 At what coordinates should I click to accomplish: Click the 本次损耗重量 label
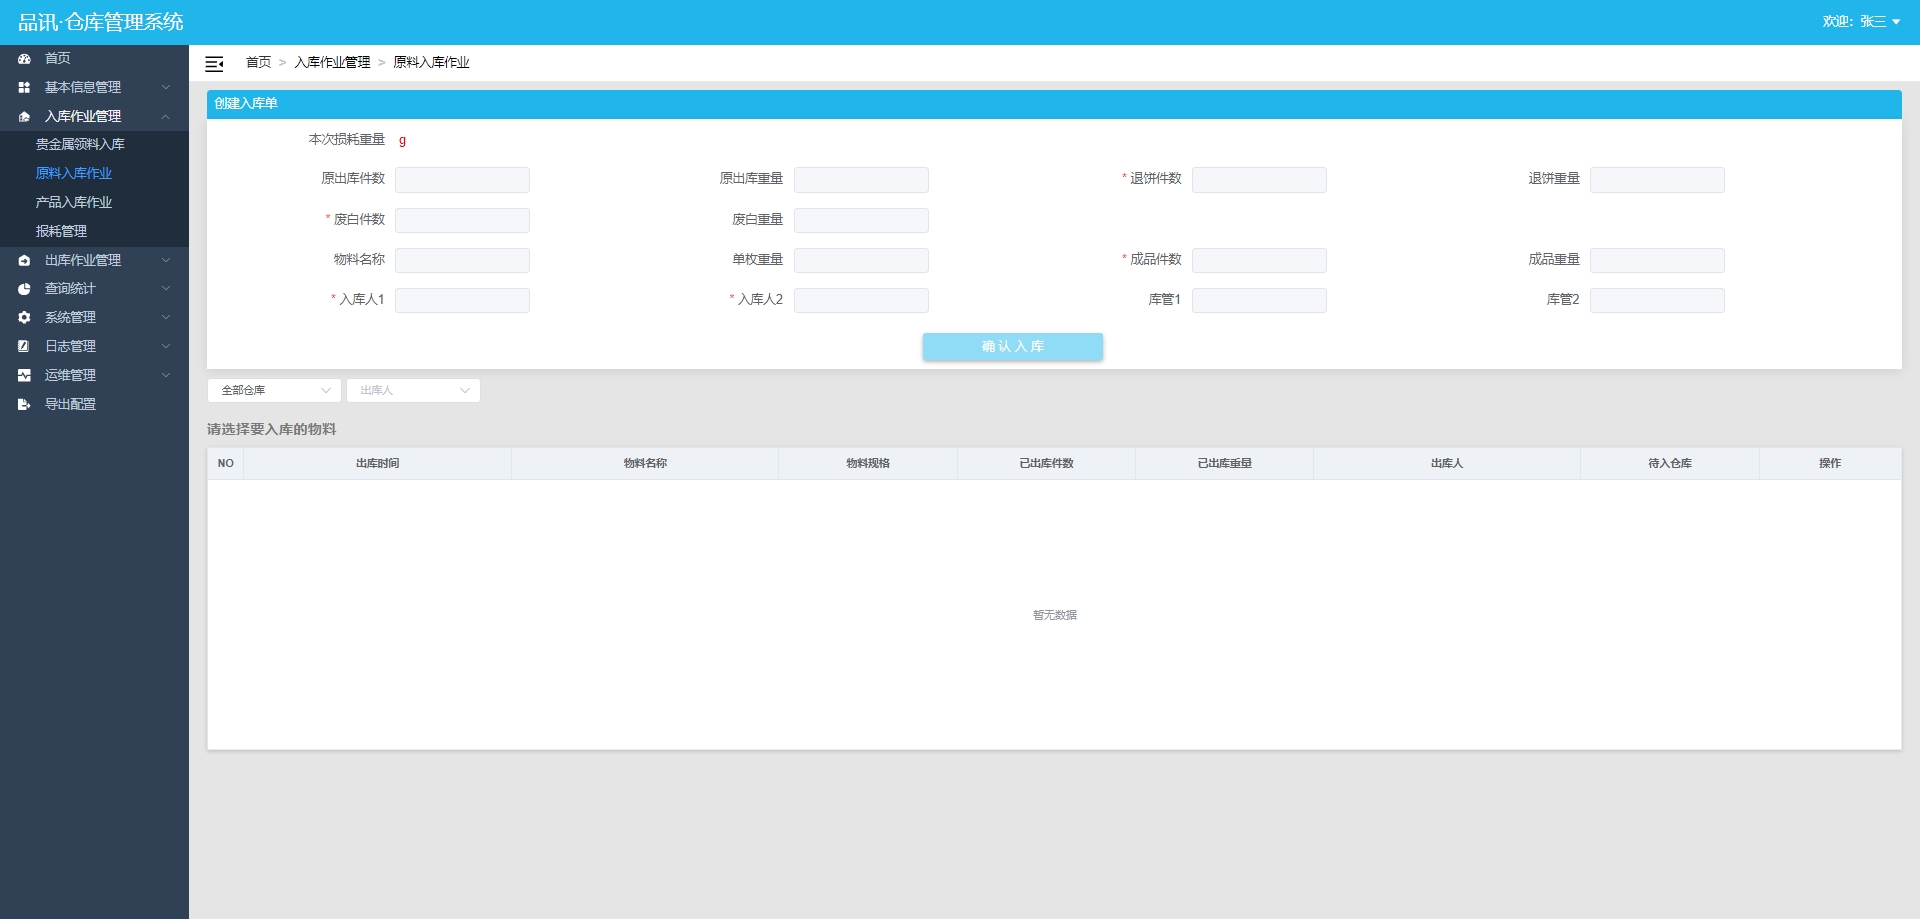click(346, 140)
